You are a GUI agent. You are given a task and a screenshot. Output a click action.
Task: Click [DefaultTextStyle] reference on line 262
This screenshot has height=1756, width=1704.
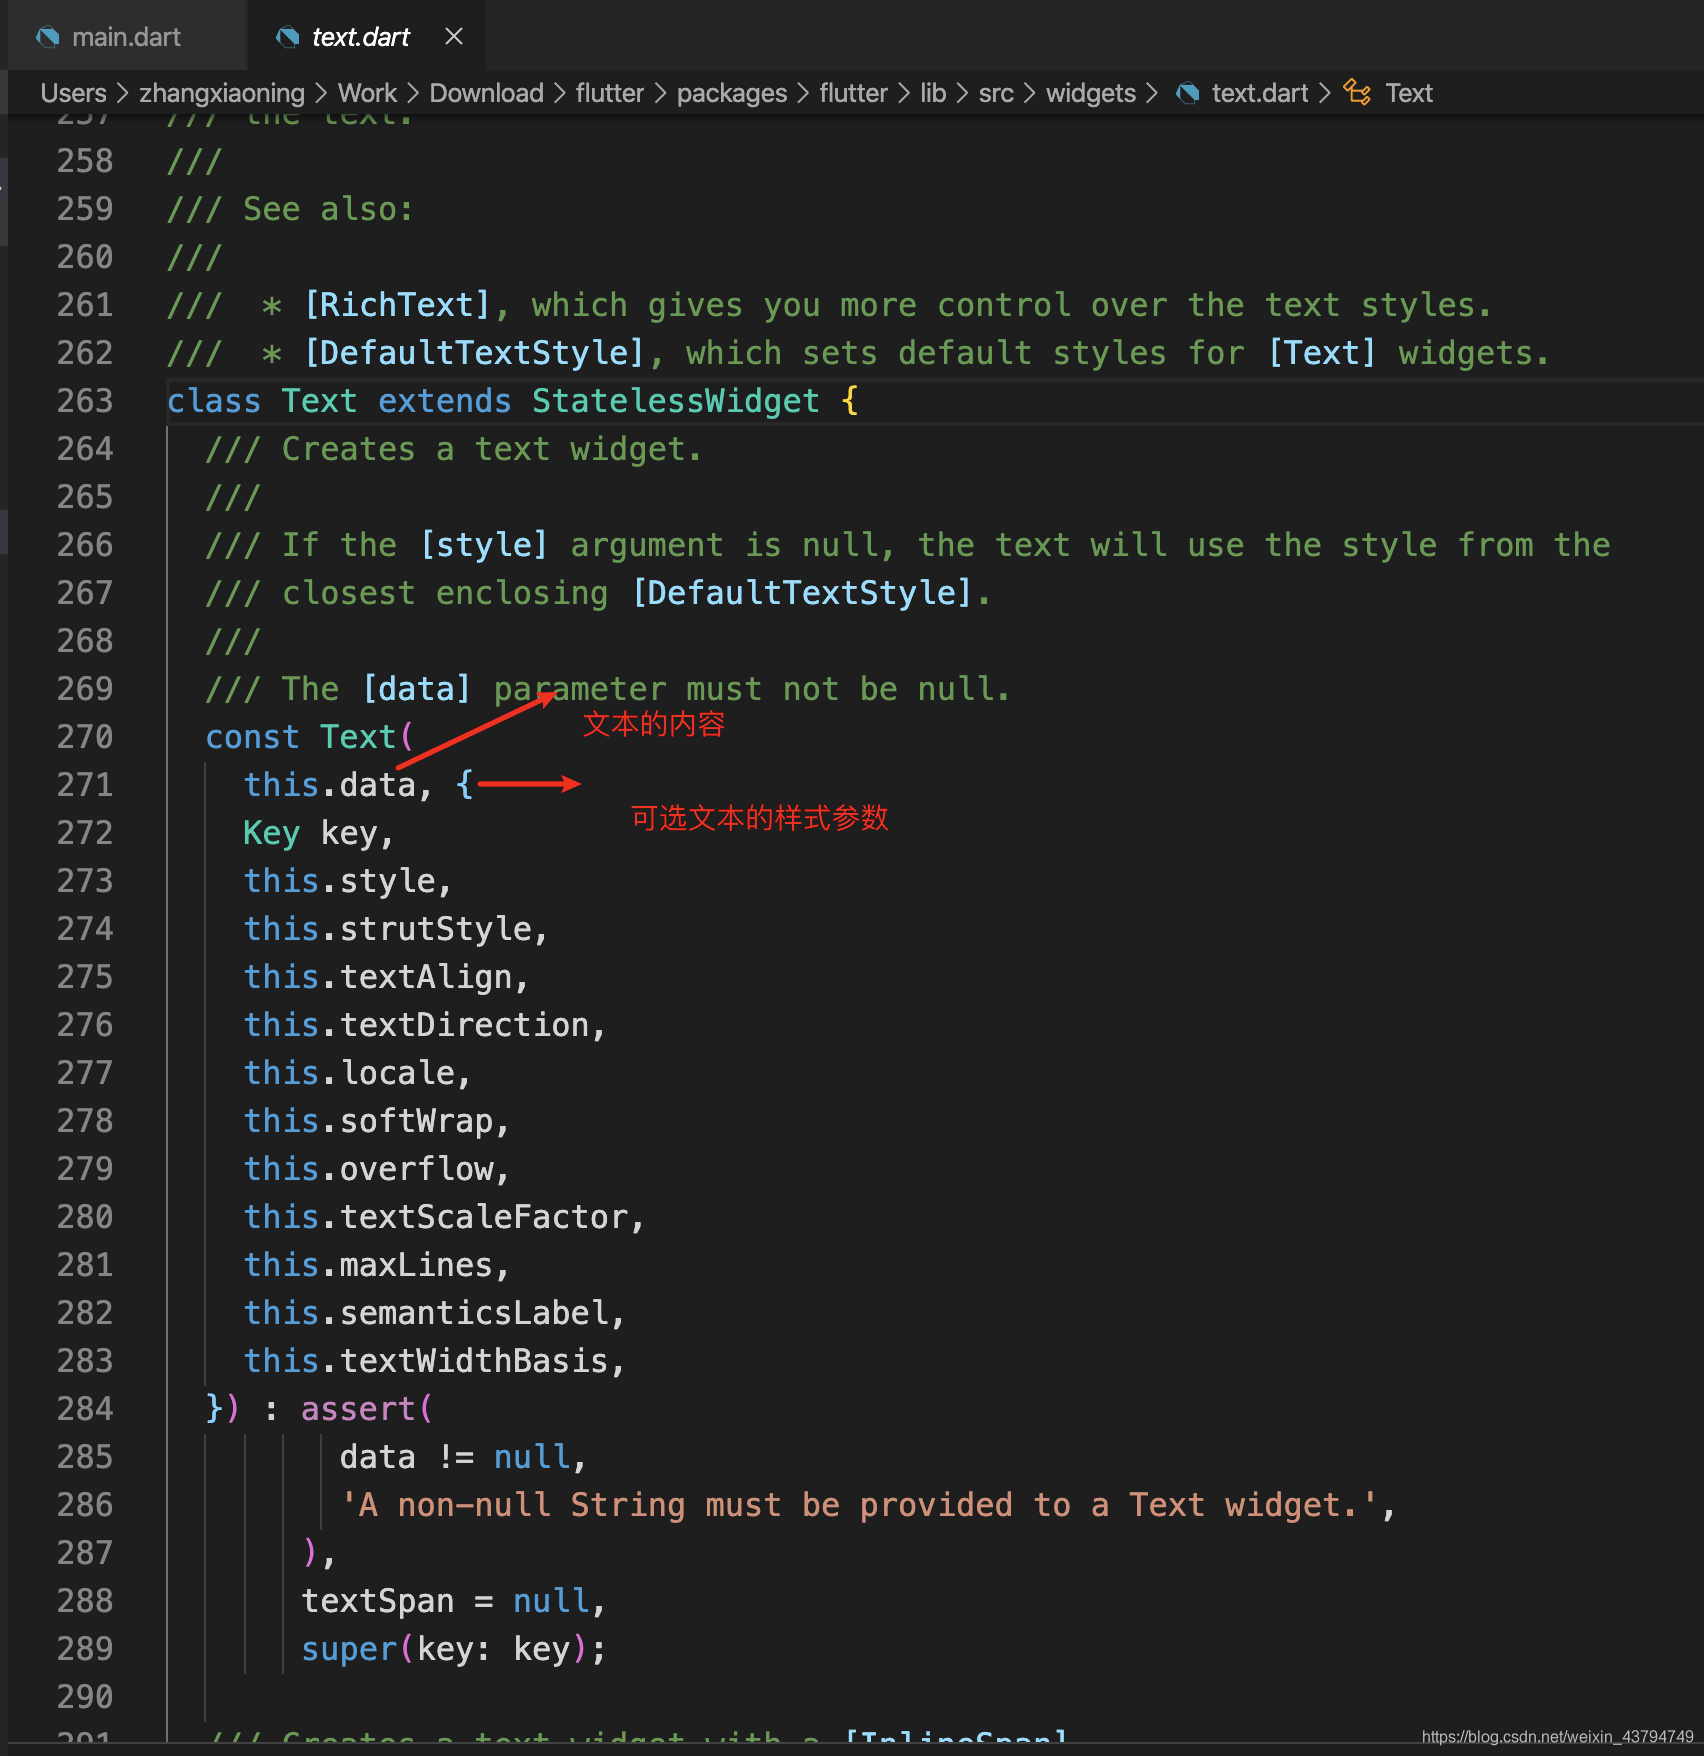[x=474, y=353]
